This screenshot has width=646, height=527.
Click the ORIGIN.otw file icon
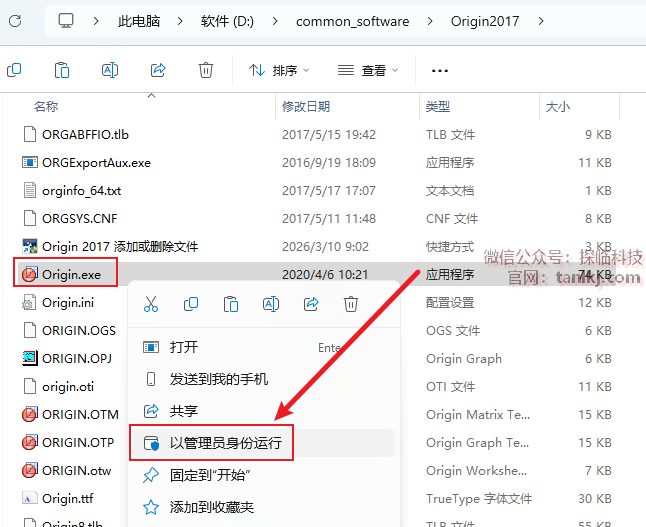pos(30,470)
